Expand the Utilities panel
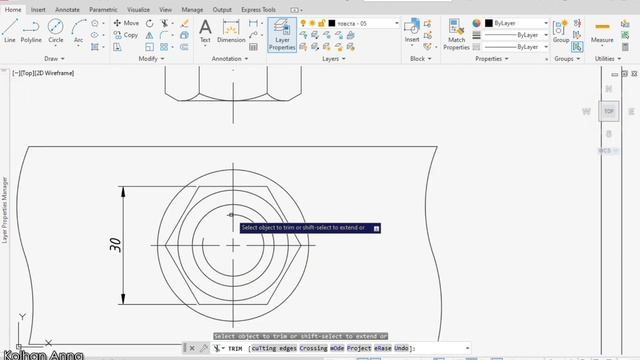This screenshot has width=640, height=360. [x=608, y=59]
